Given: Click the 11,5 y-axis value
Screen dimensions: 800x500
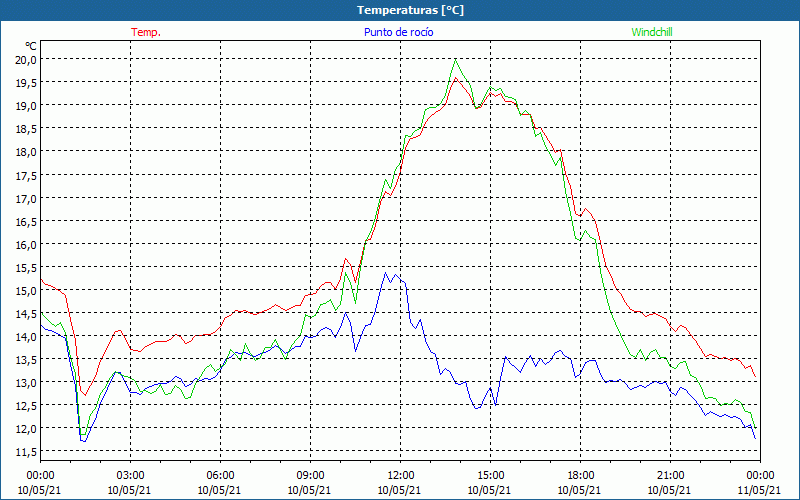Looking at the screenshot, I should click(x=27, y=452).
